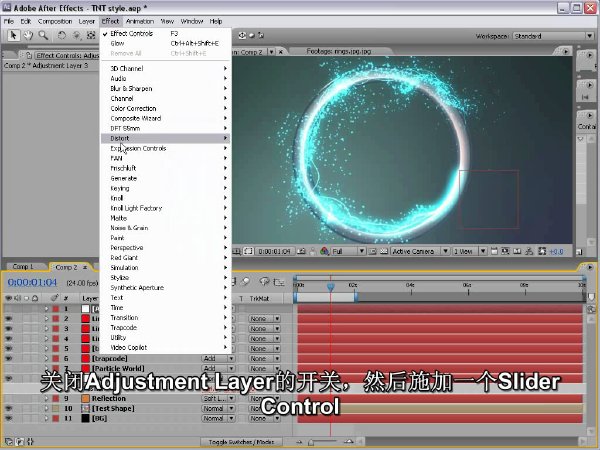This screenshot has height=450, width=600.
Task: Click the Toggle Switches / Modes button
Action: [x=241, y=442]
